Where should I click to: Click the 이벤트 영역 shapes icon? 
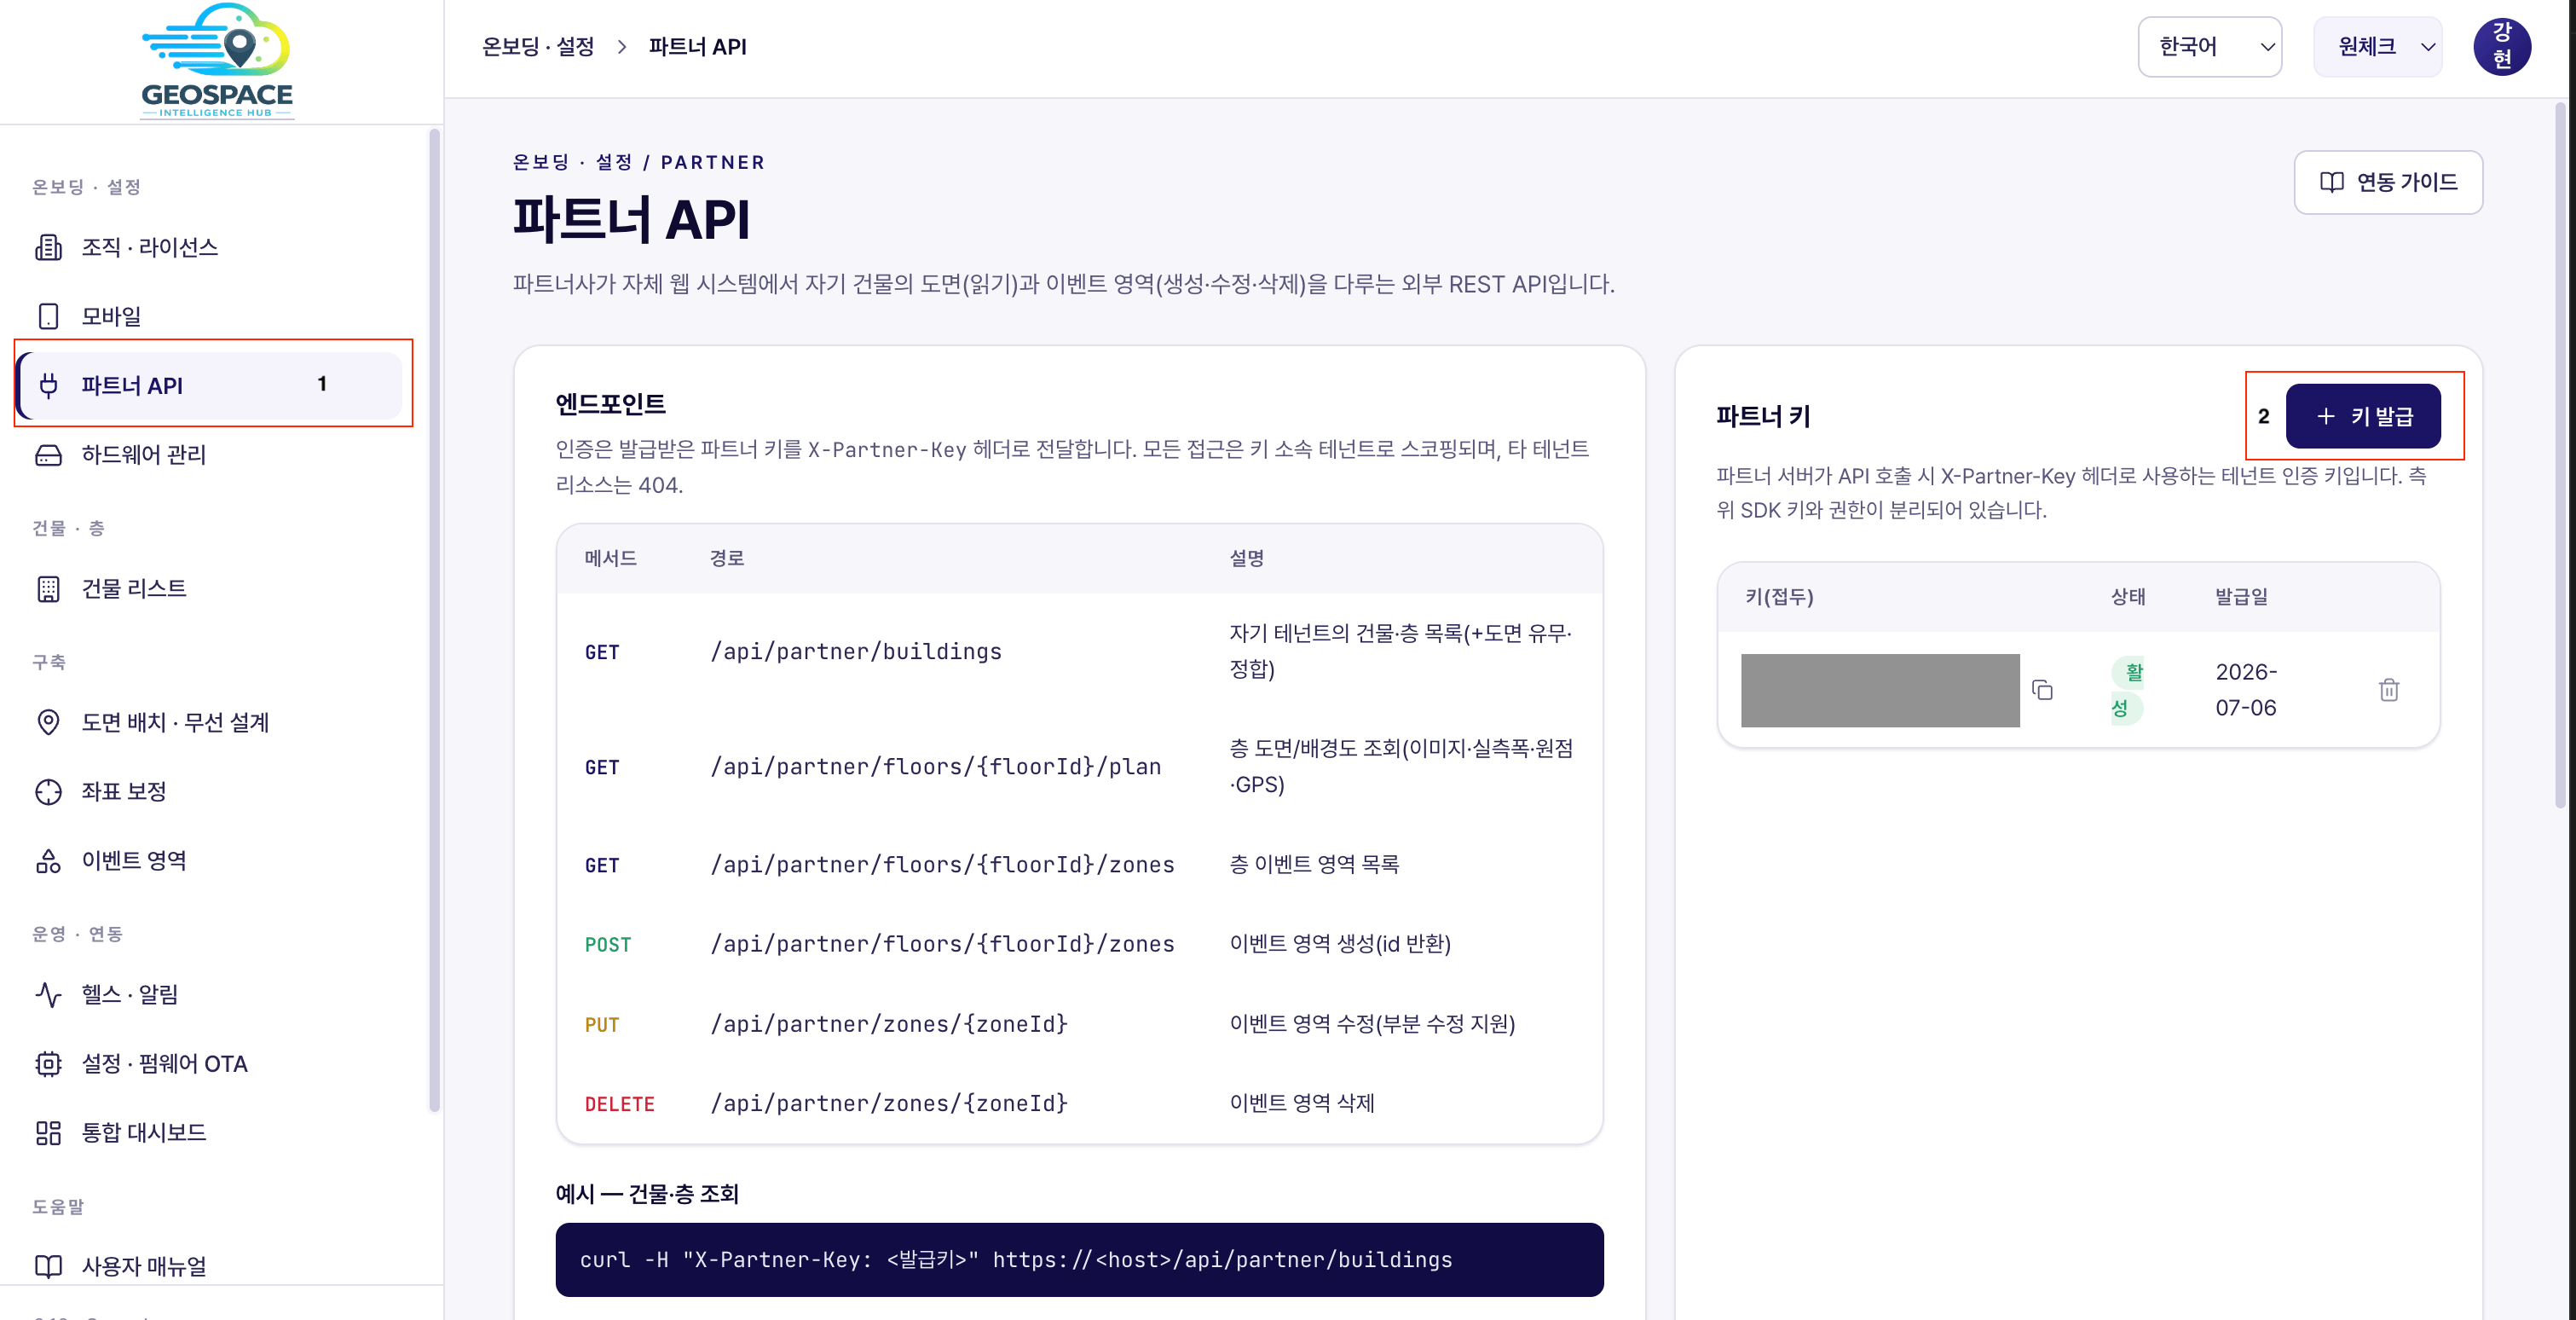[x=48, y=861]
